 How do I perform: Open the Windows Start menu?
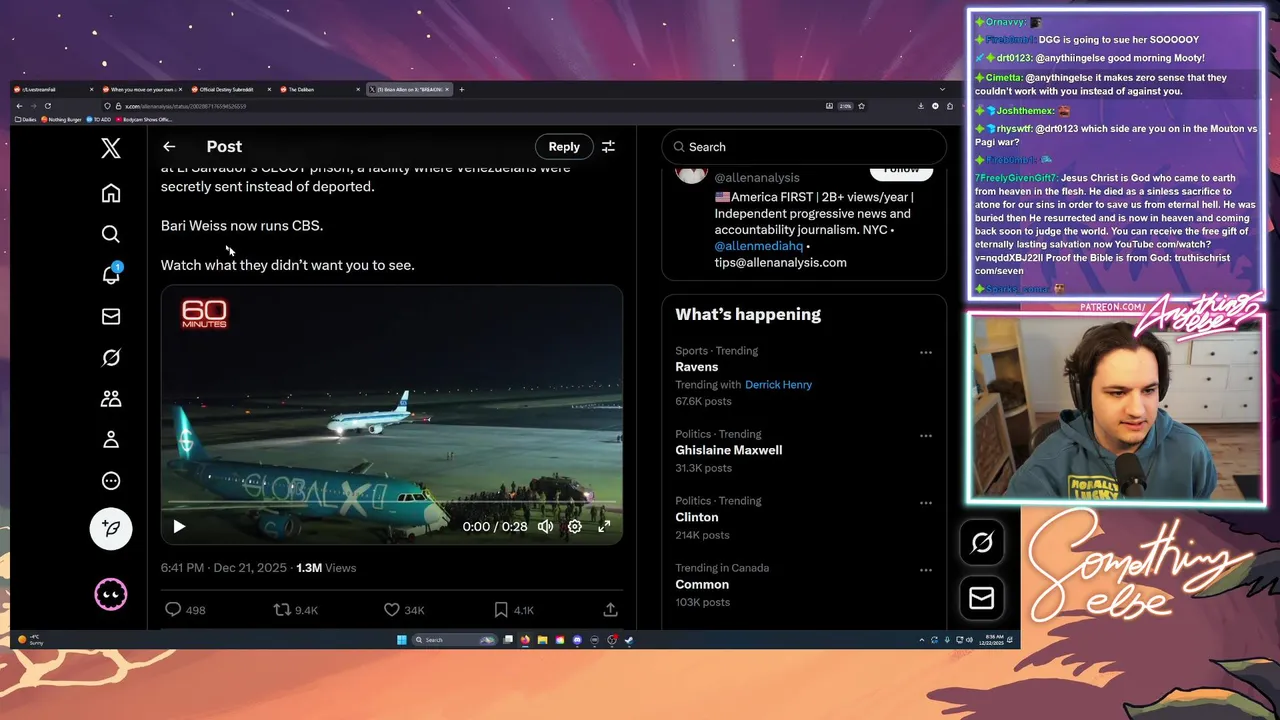(x=402, y=640)
